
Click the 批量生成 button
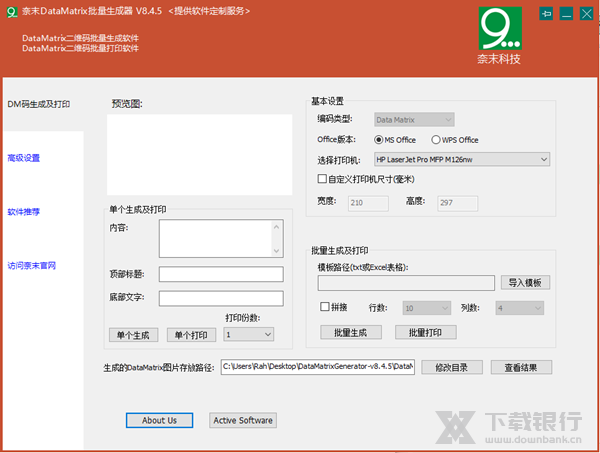351,332
